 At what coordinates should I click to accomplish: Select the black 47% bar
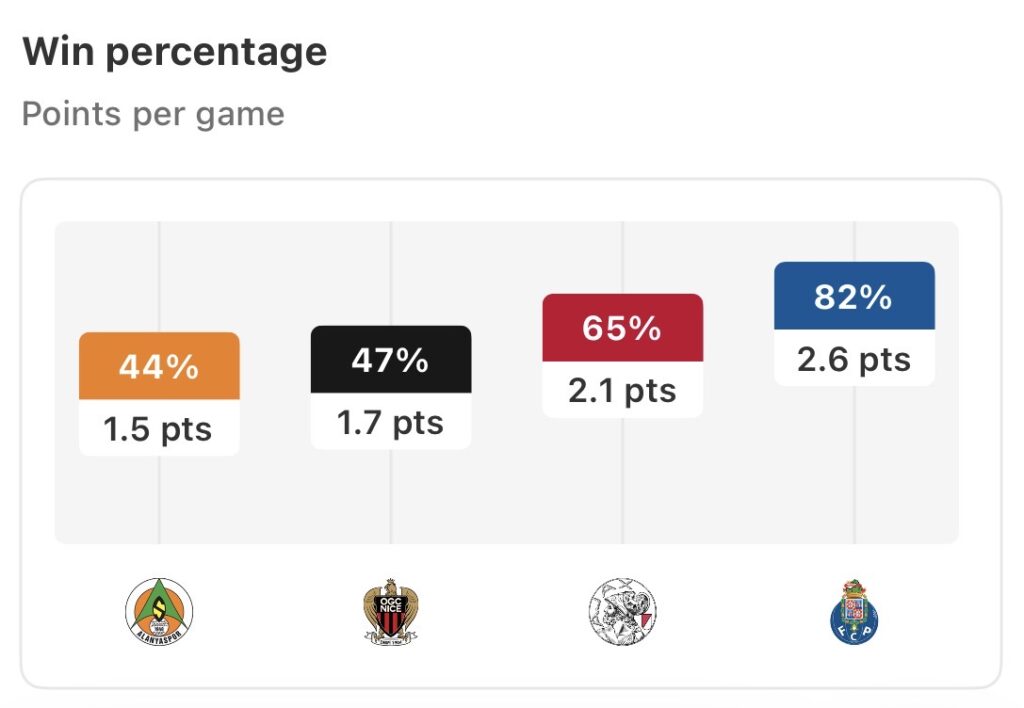pos(391,359)
